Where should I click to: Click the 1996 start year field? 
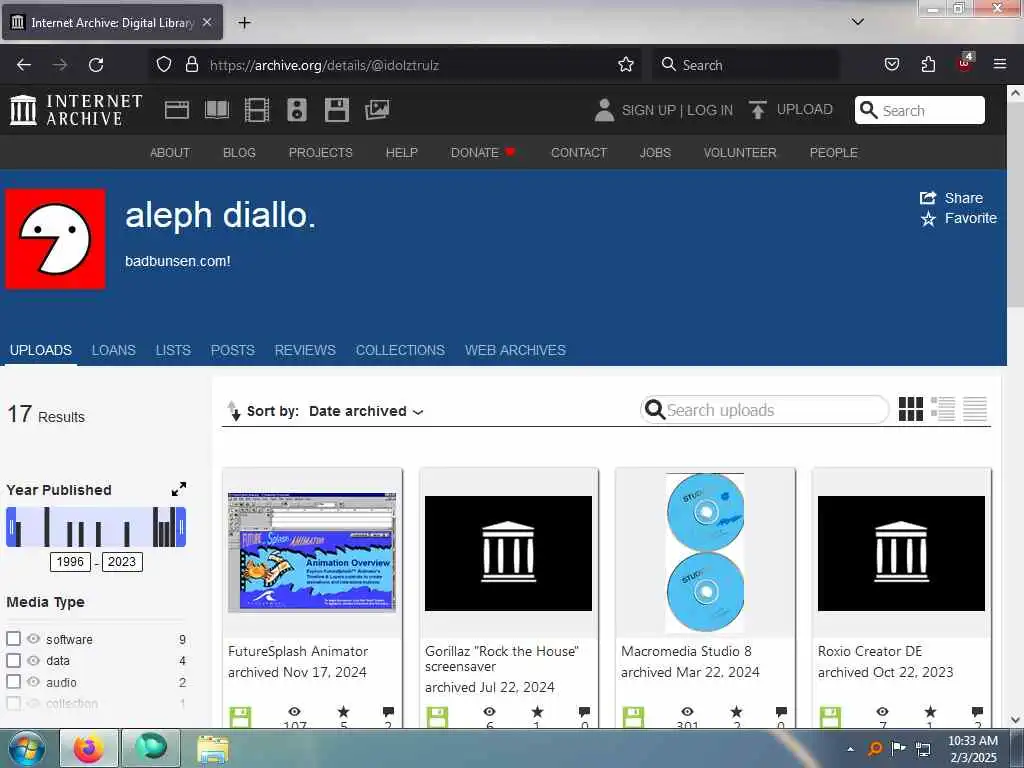point(70,562)
